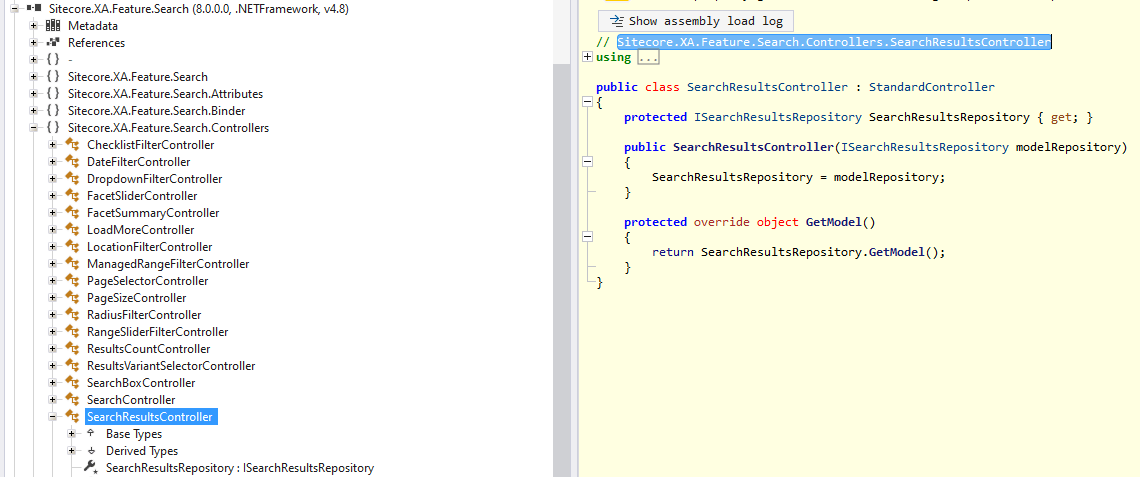Select the PageSizeController tree item
Screen dimensions: 1140x477
(x=136, y=297)
